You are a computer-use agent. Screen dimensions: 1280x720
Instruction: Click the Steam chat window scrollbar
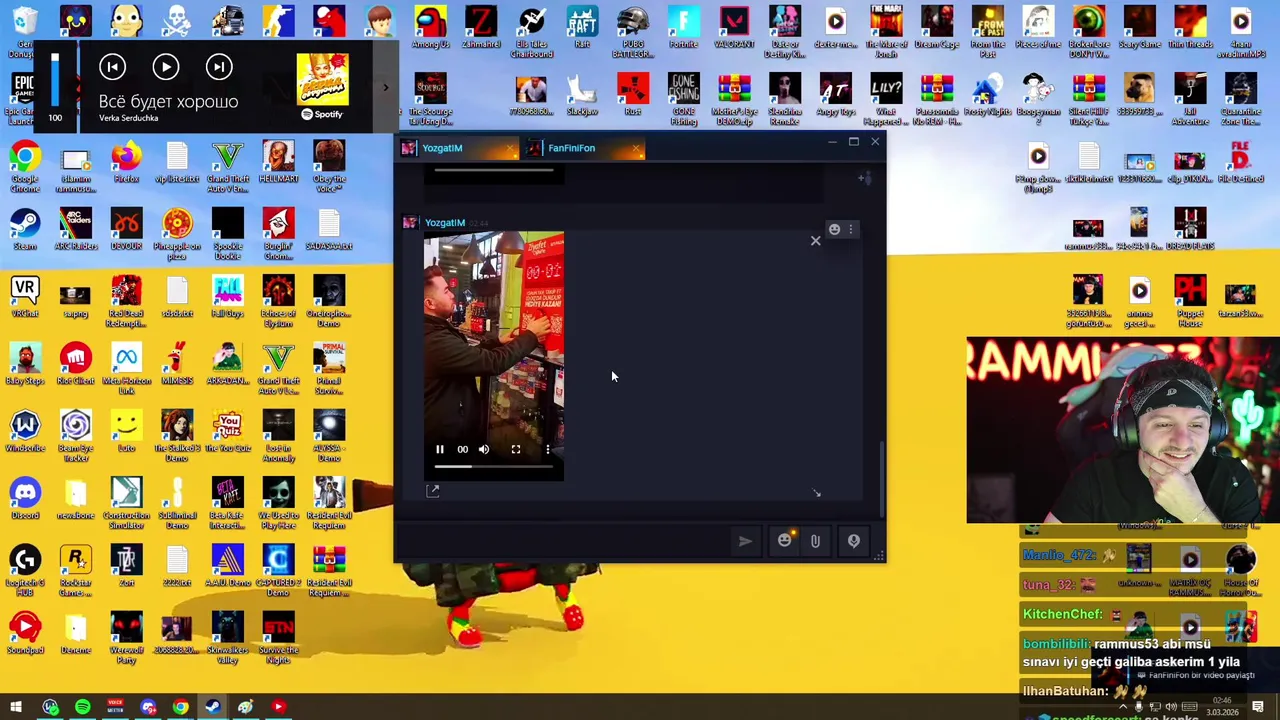coord(881,478)
